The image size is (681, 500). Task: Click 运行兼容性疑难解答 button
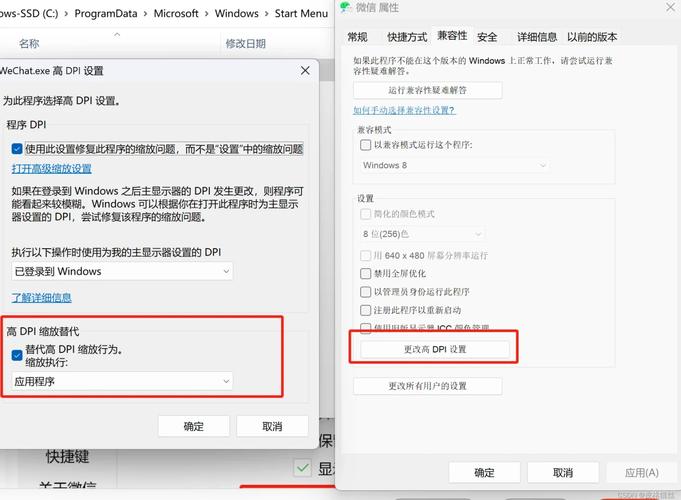point(428,90)
